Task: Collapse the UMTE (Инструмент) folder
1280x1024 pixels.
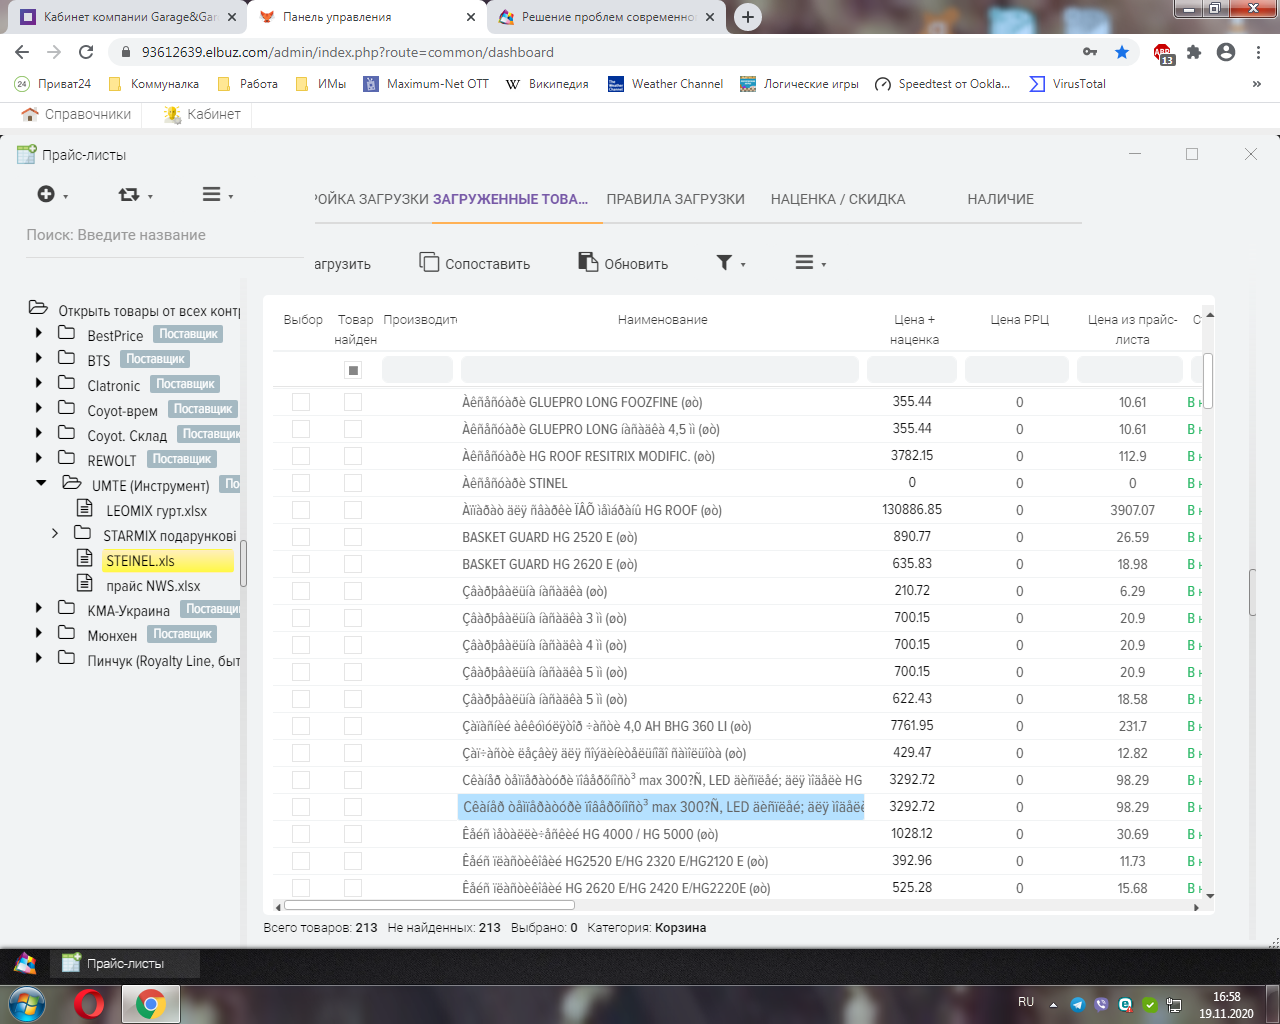Action: click(41, 483)
